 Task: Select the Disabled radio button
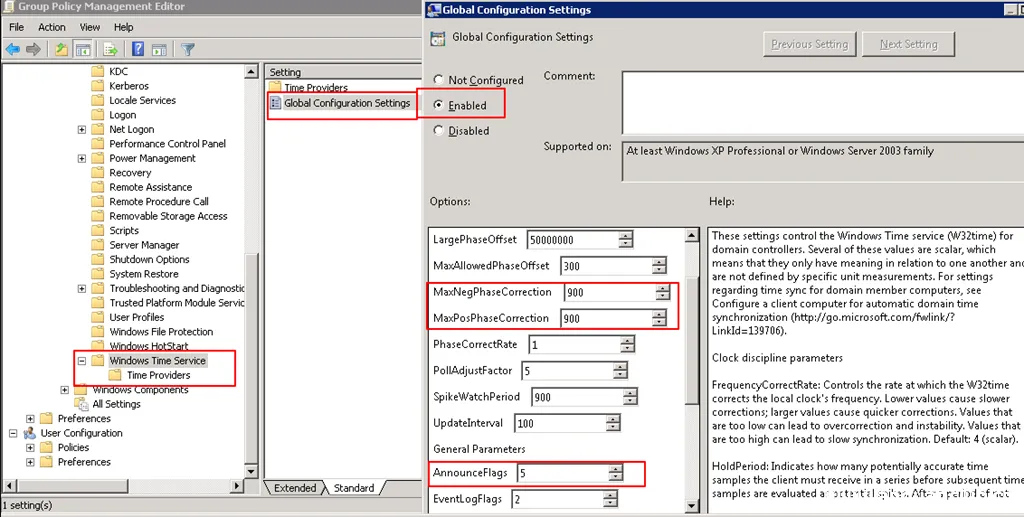click(438, 130)
